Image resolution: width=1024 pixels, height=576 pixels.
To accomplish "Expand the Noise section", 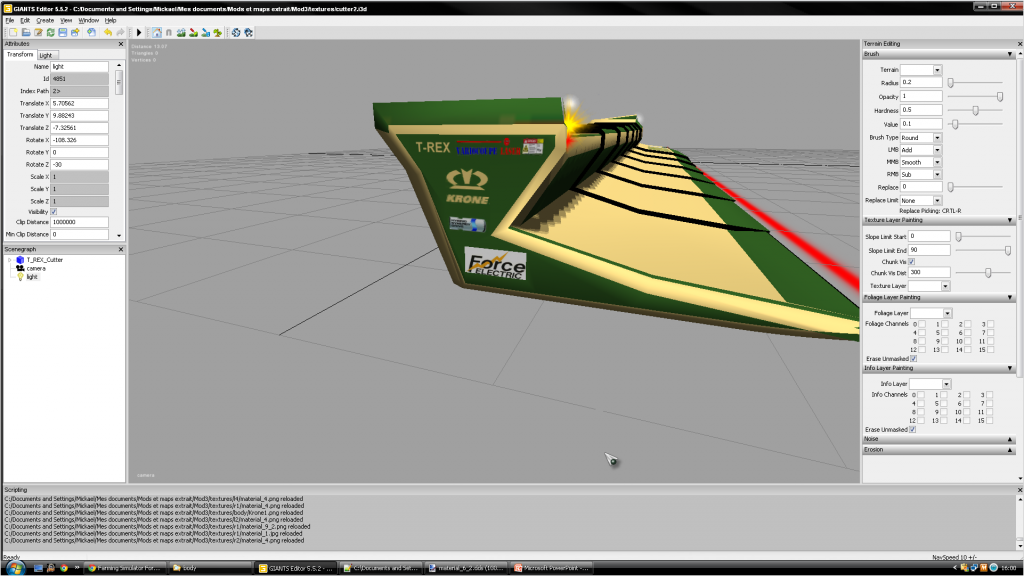I will click(1010, 440).
